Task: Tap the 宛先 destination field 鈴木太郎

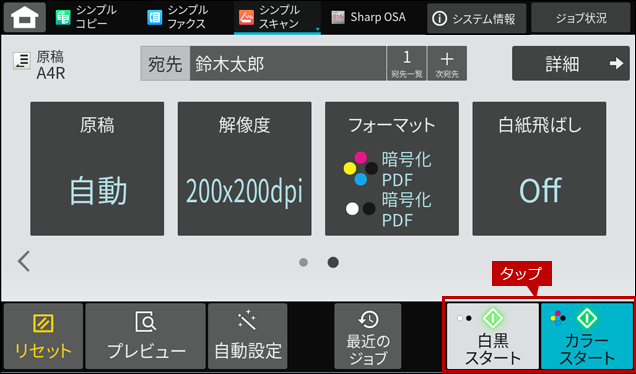Action: point(288,63)
